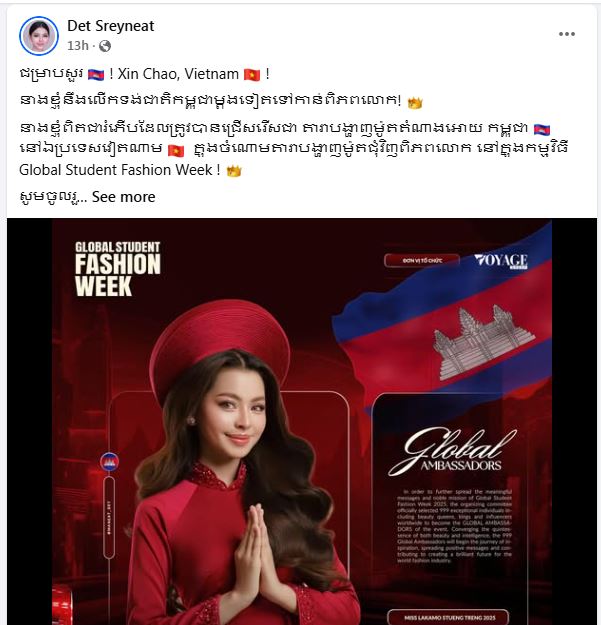Click the Global Ambassadors description paragraph
Viewport: 601px width, 625px height.
tap(454, 526)
